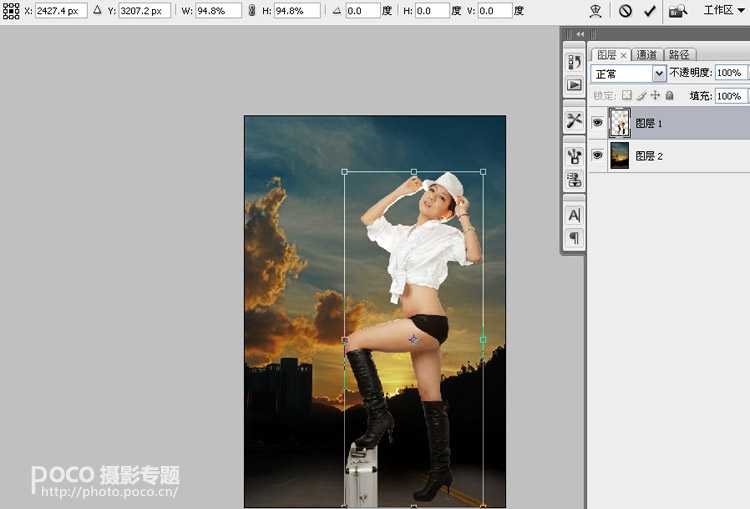This screenshot has width=750, height=509.
Task: Click the opacity (不透明度) value field
Action: click(x=729, y=73)
